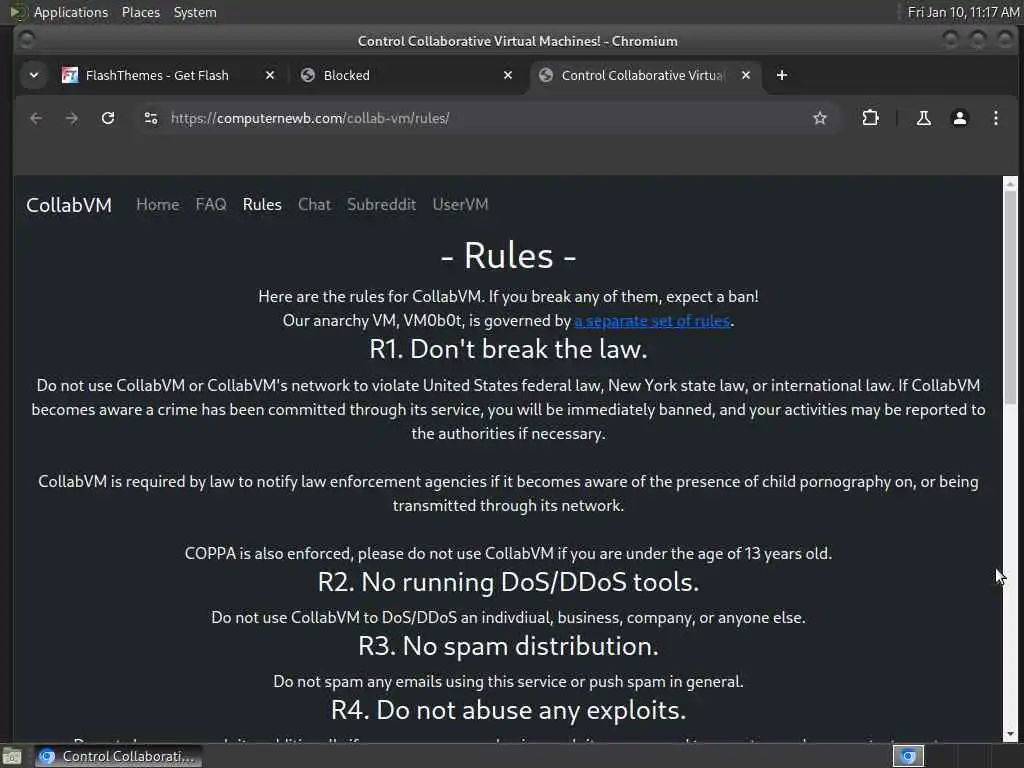Image resolution: width=1024 pixels, height=768 pixels.
Task: Click the browser forward arrow
Action: pyautogui.click(x=72, y=118)
